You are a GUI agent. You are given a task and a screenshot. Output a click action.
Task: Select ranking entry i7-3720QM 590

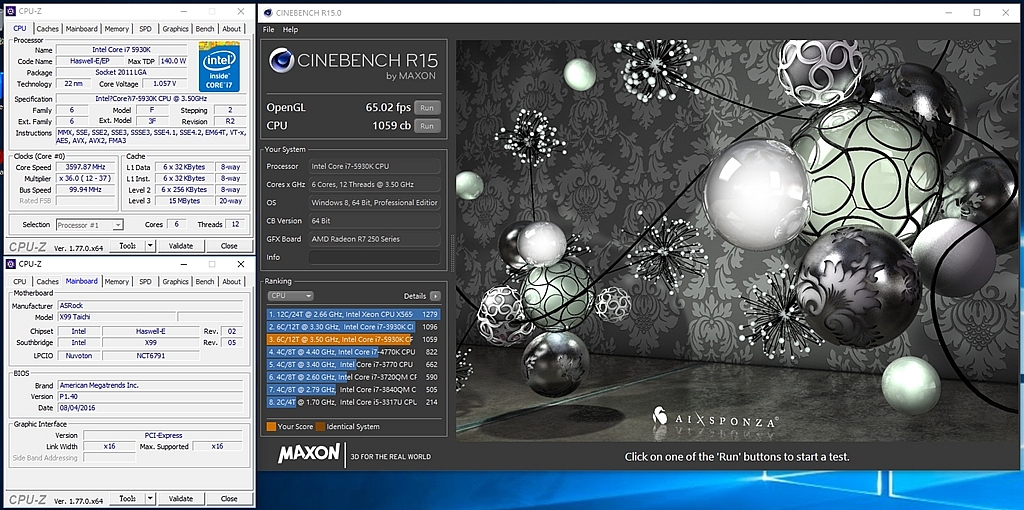(353, 377)
